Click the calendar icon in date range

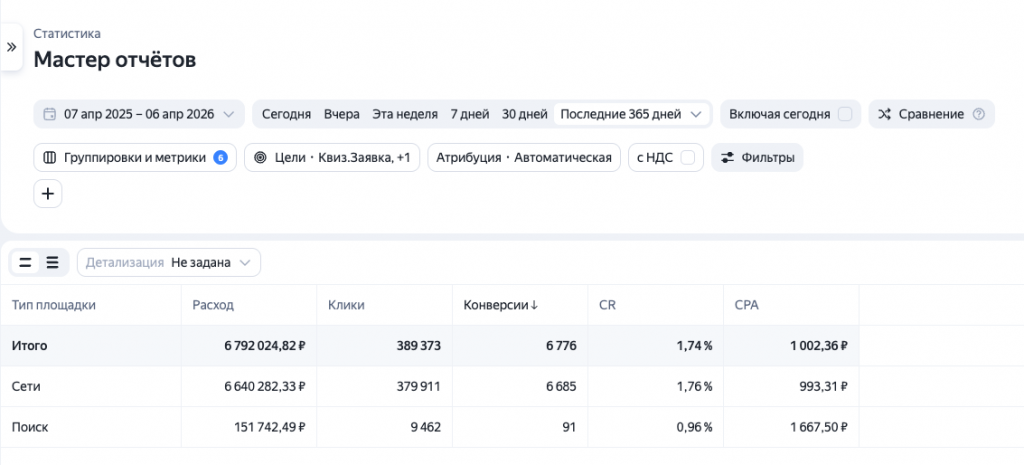pos(49,114)
